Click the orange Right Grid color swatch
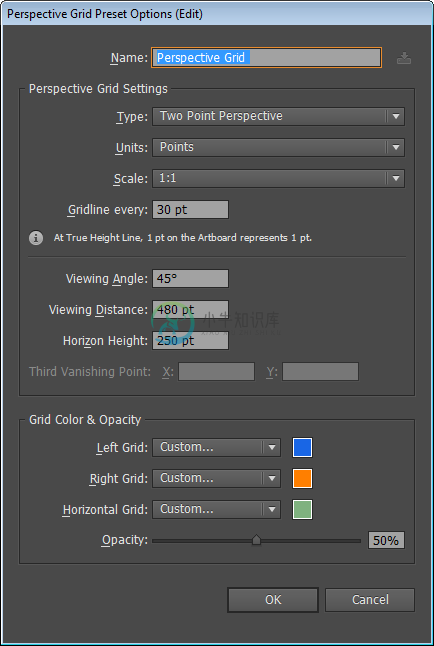The image size is (434, 646). [303, 478]
